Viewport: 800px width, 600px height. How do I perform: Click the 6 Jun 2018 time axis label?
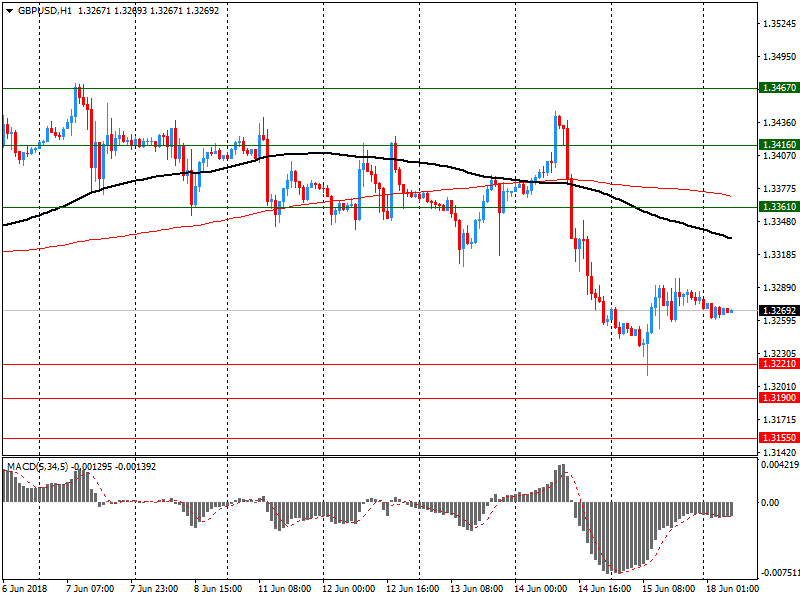tap(24, 589)
